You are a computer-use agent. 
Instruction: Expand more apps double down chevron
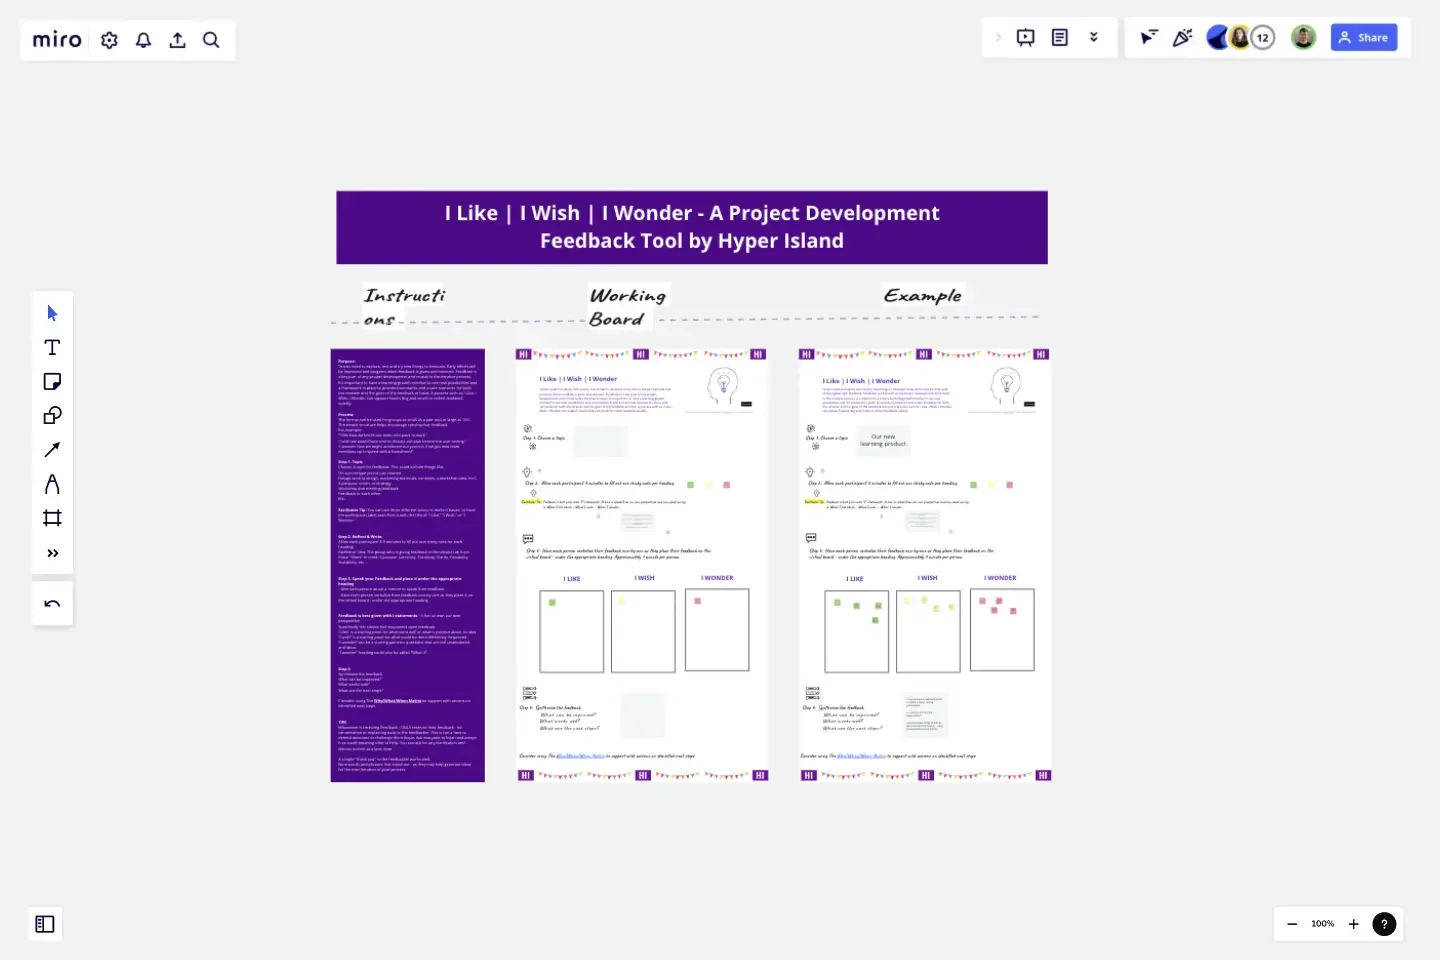tap(1094, 38)
